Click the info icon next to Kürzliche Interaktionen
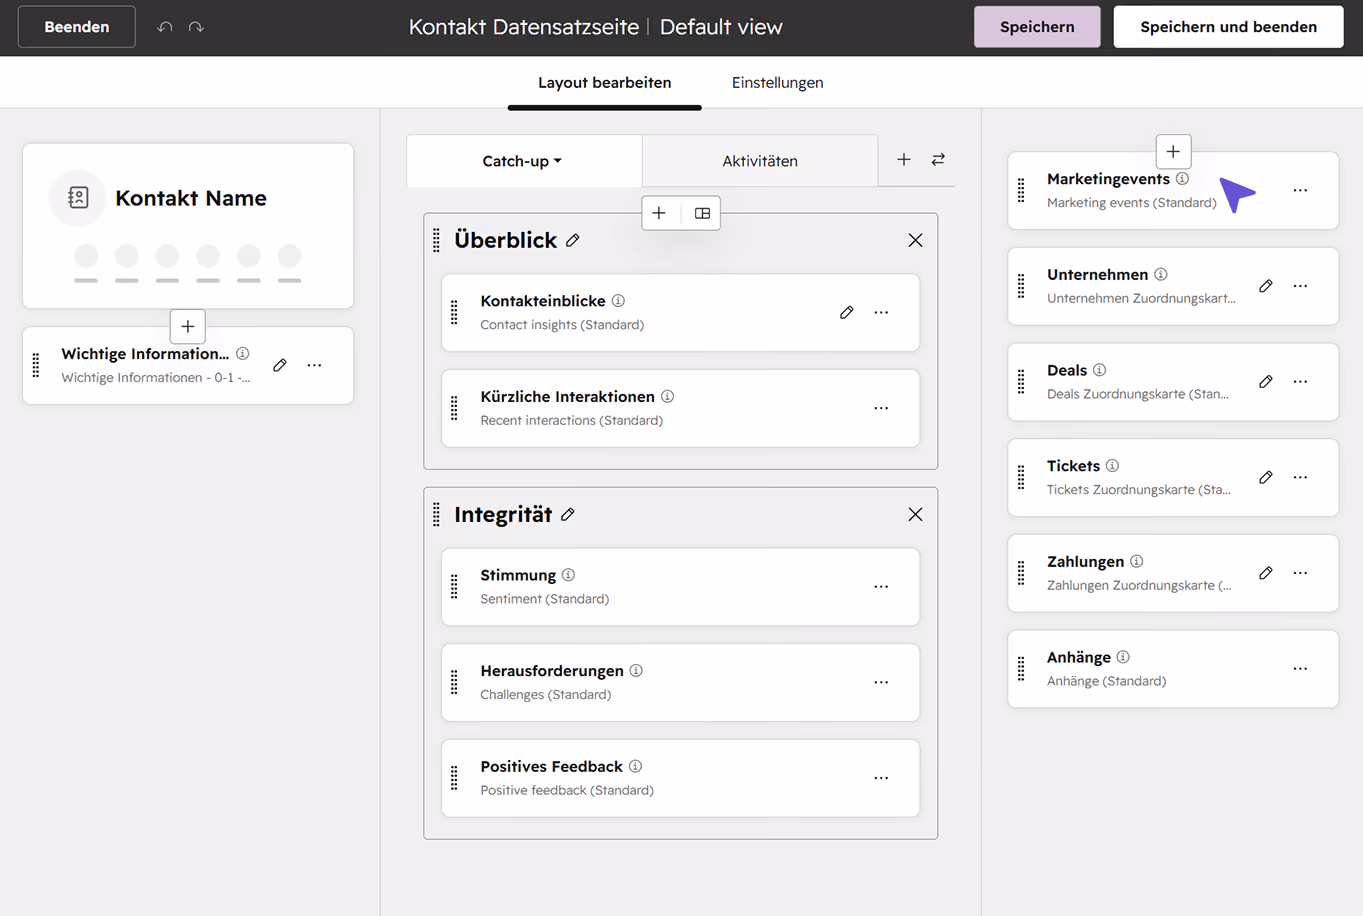 pyautogui.click(x=667, y=396)
